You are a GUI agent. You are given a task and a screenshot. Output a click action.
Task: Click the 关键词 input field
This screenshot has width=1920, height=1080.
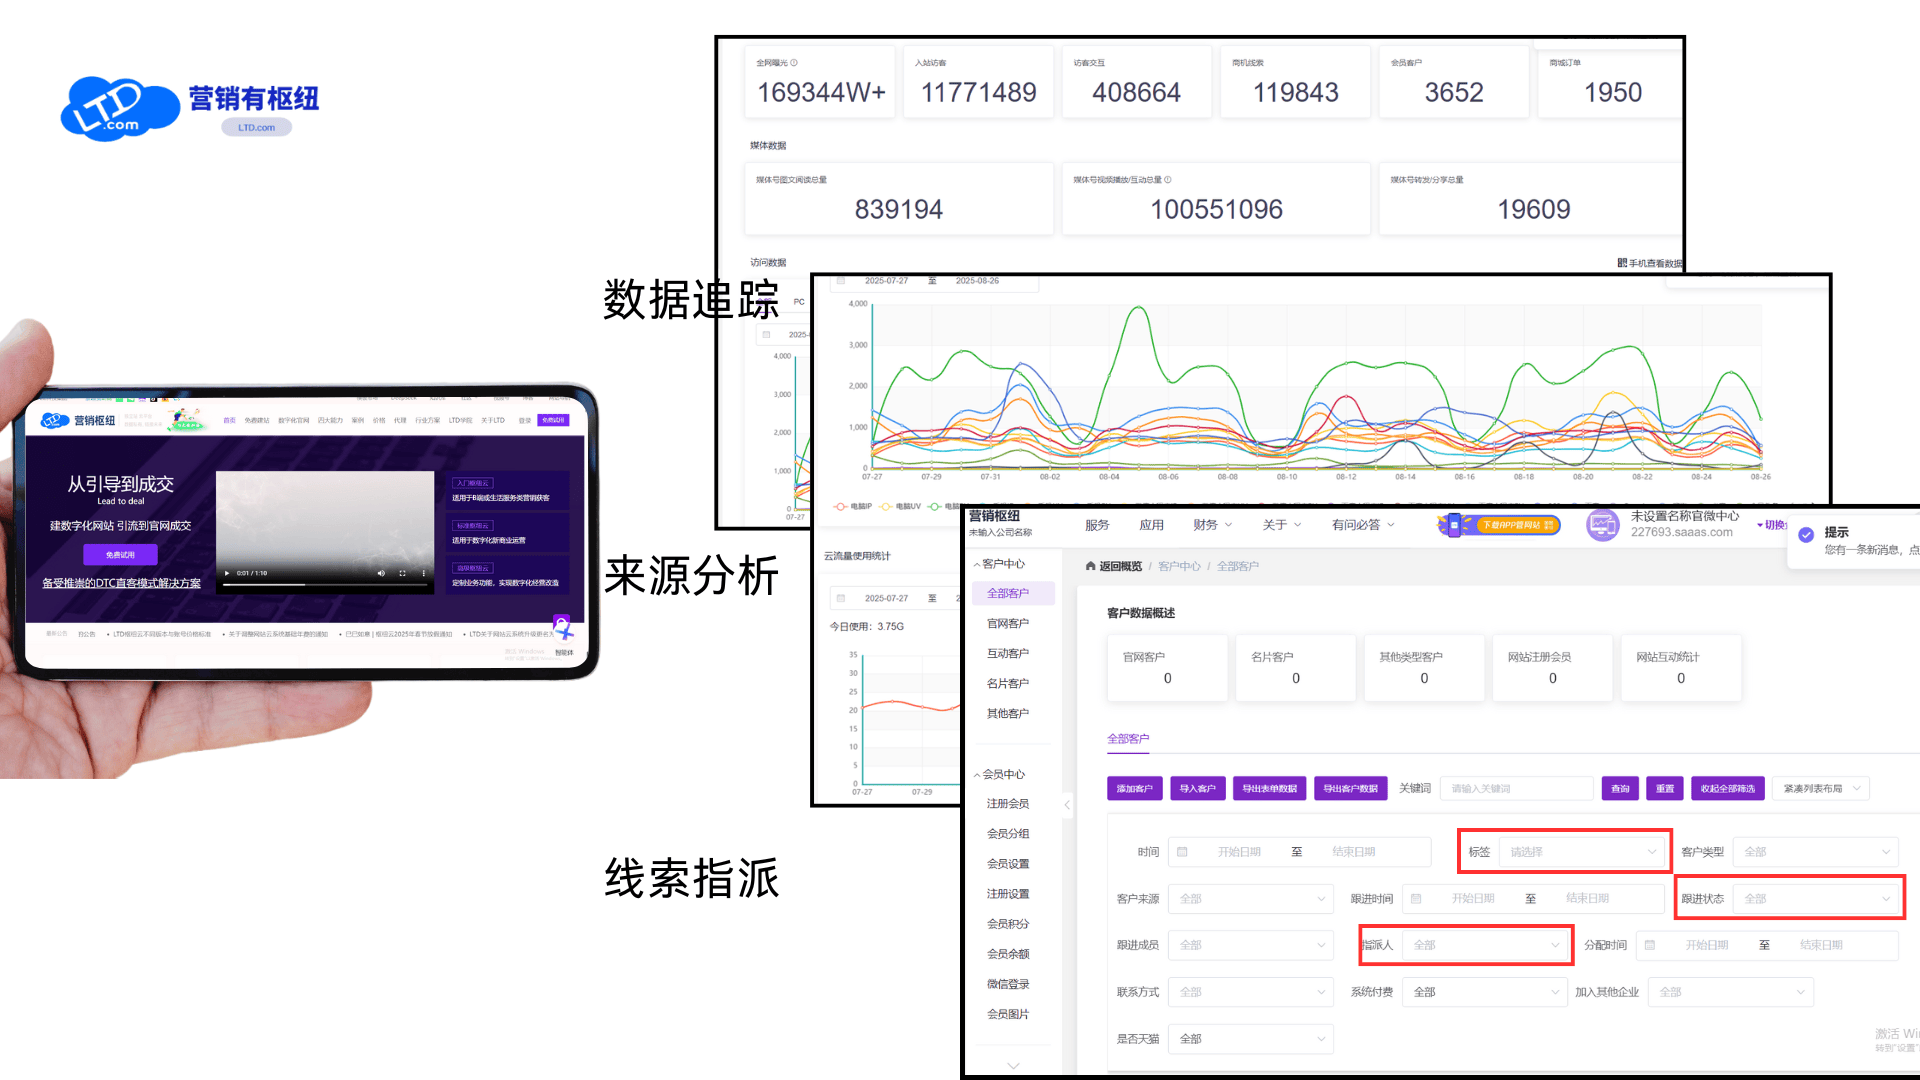coord(1516,789)
